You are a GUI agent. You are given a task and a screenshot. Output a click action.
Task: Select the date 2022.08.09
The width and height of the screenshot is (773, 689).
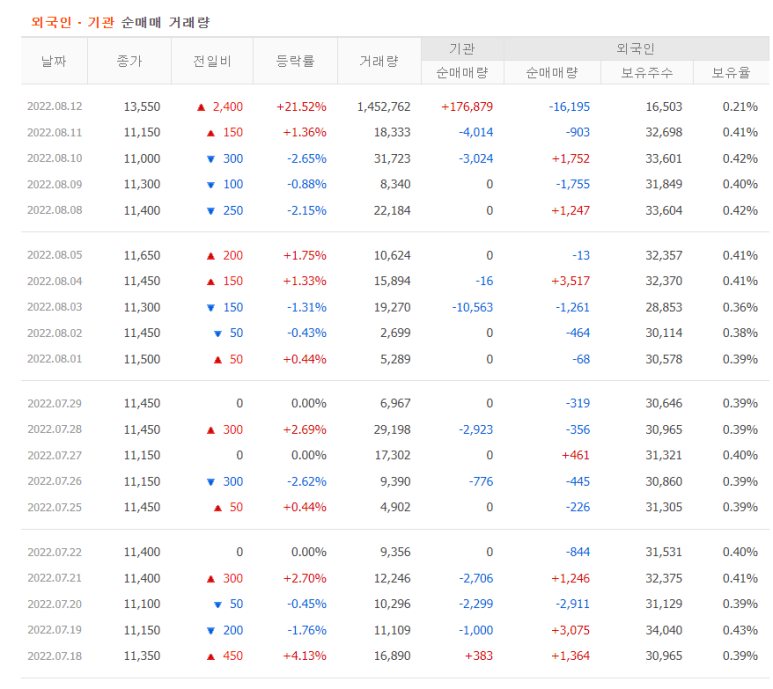point(55,184)
